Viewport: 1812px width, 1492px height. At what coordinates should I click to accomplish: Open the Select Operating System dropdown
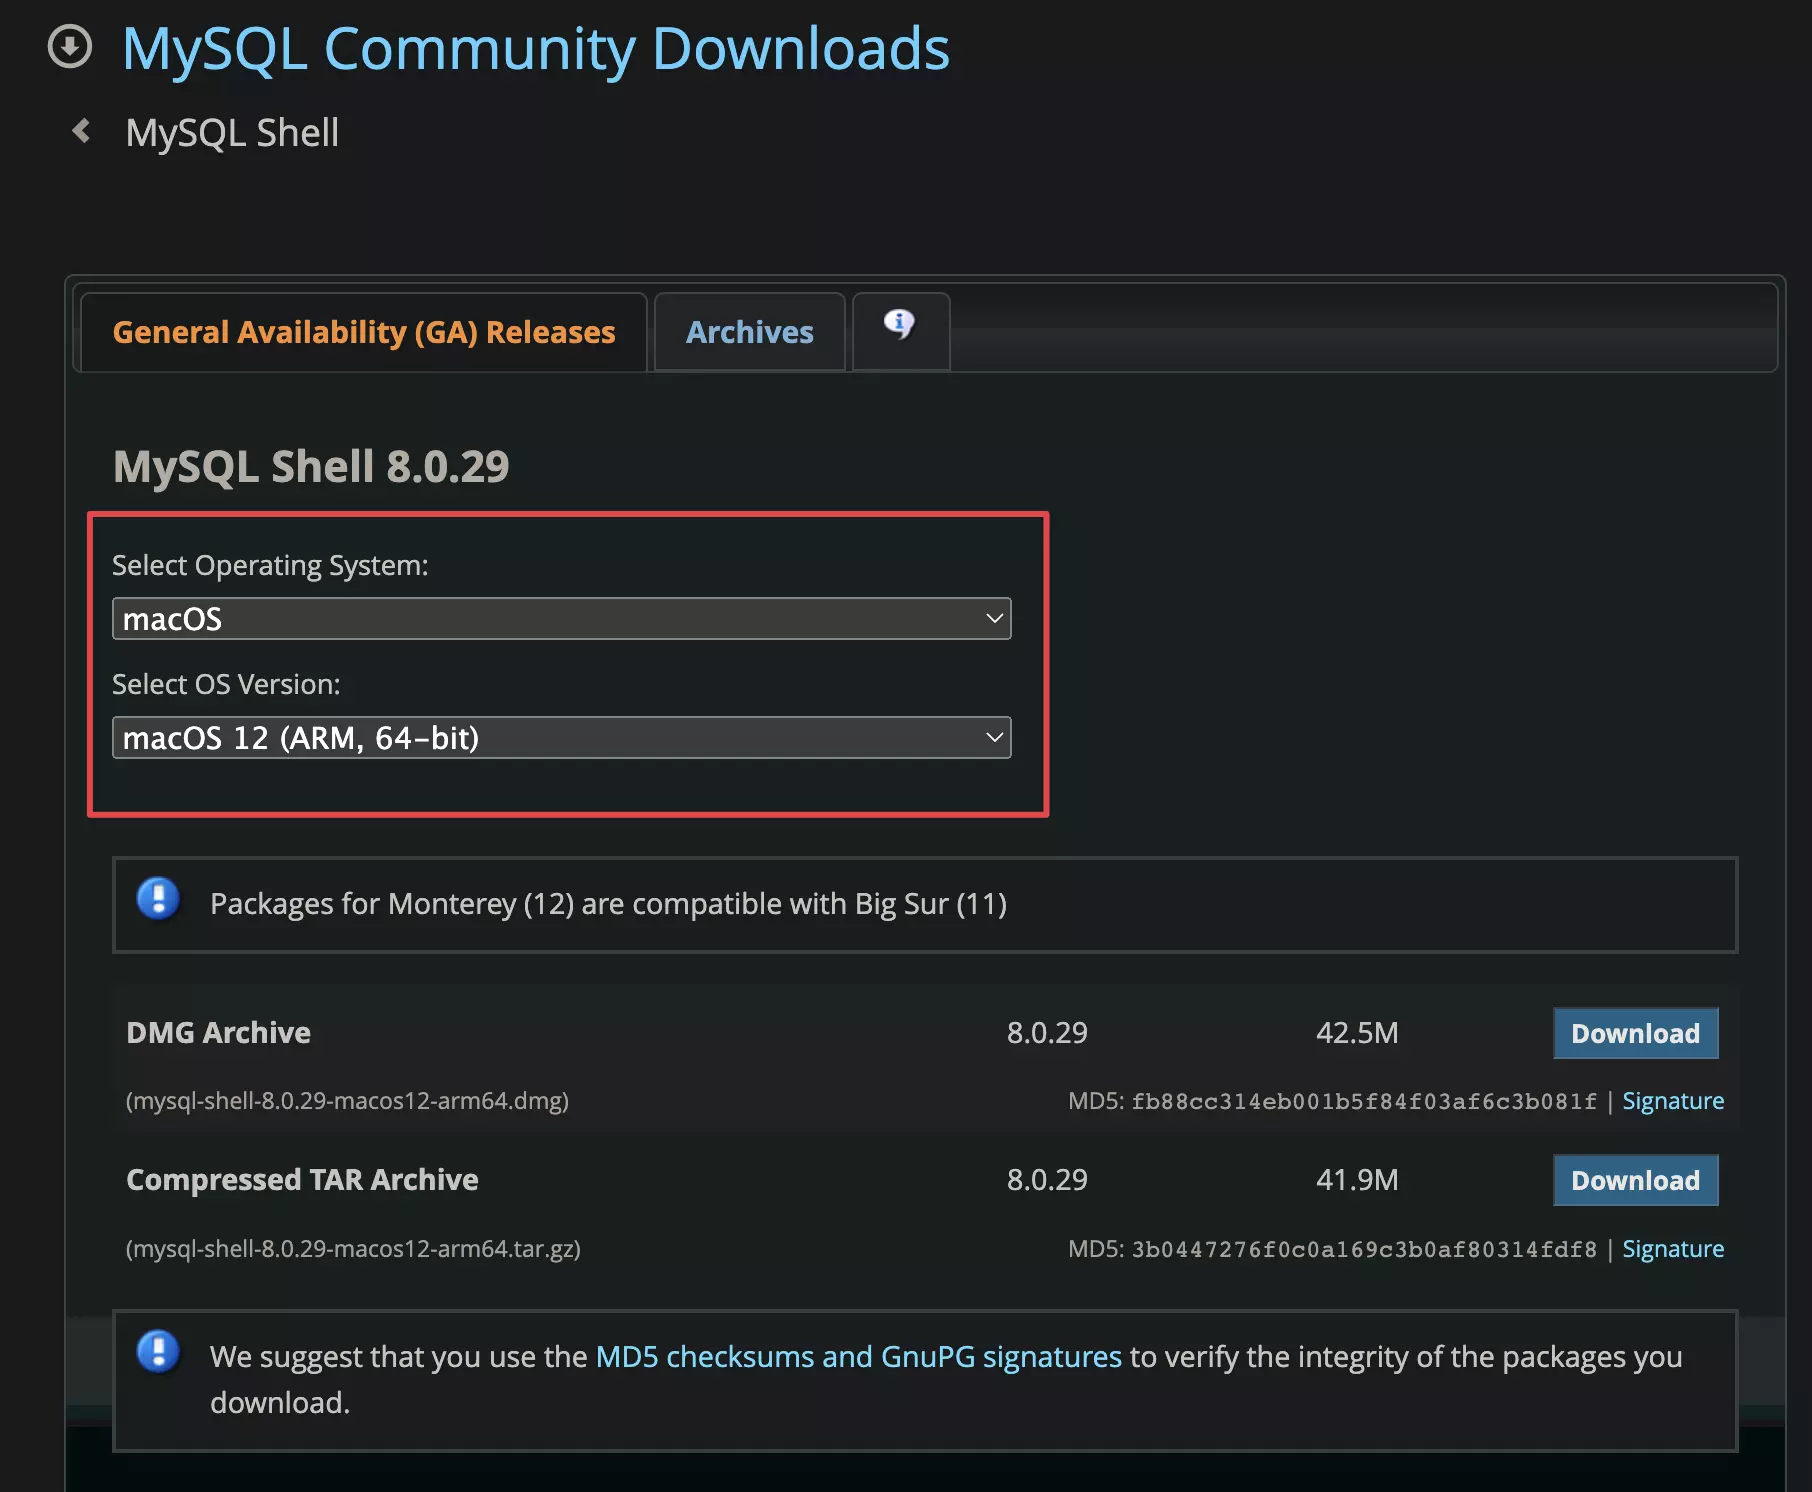[x=561, y=619]
